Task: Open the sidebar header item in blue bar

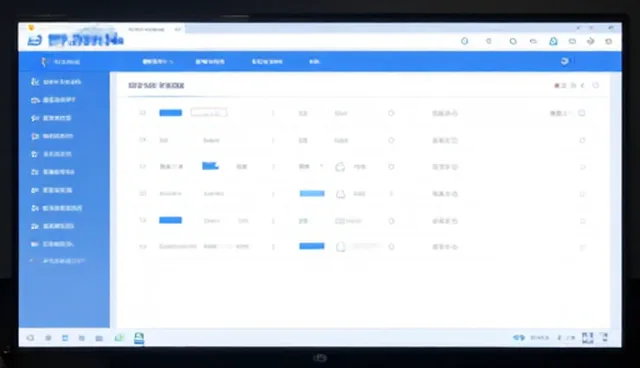Action: (61, 62)
